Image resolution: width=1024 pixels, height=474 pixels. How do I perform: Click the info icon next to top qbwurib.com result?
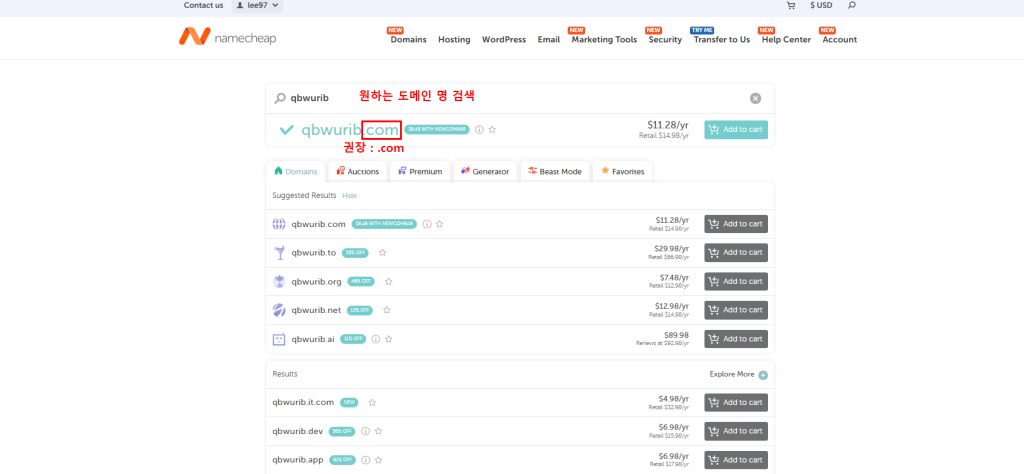479,129
